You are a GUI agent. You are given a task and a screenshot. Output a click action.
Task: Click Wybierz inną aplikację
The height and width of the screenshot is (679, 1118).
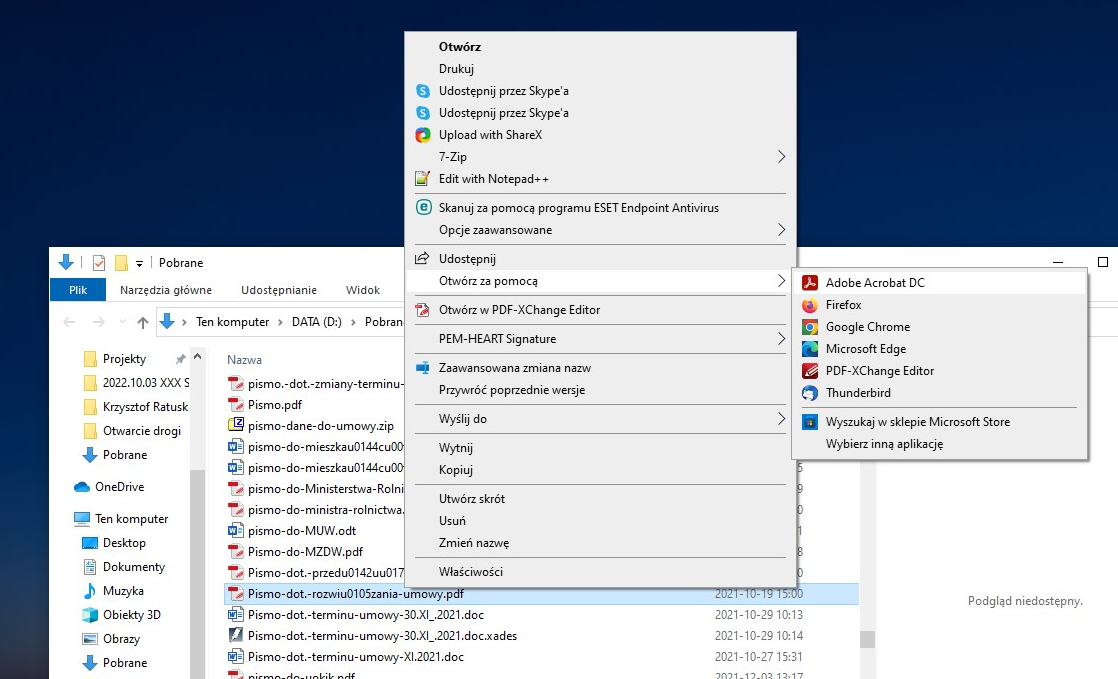pos(884,444)
